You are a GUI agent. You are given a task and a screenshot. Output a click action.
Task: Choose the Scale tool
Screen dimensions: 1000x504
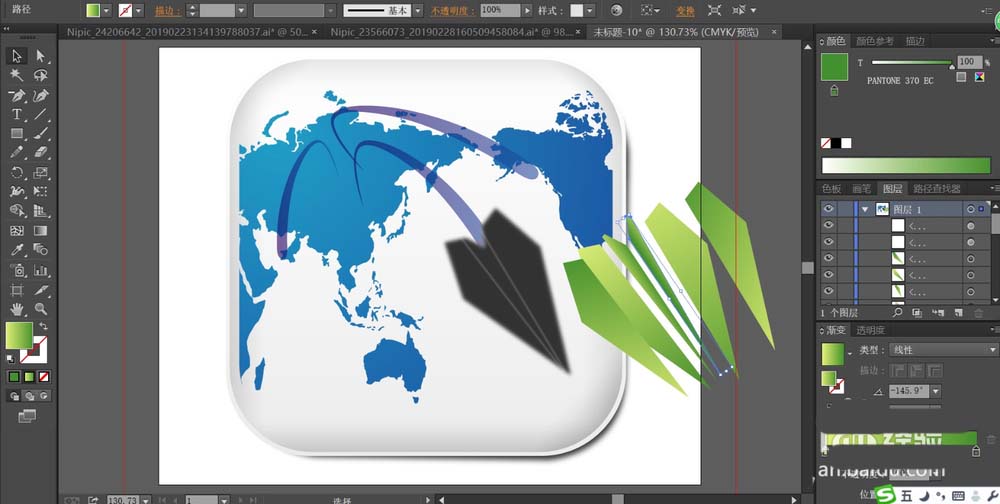(41, 172)
